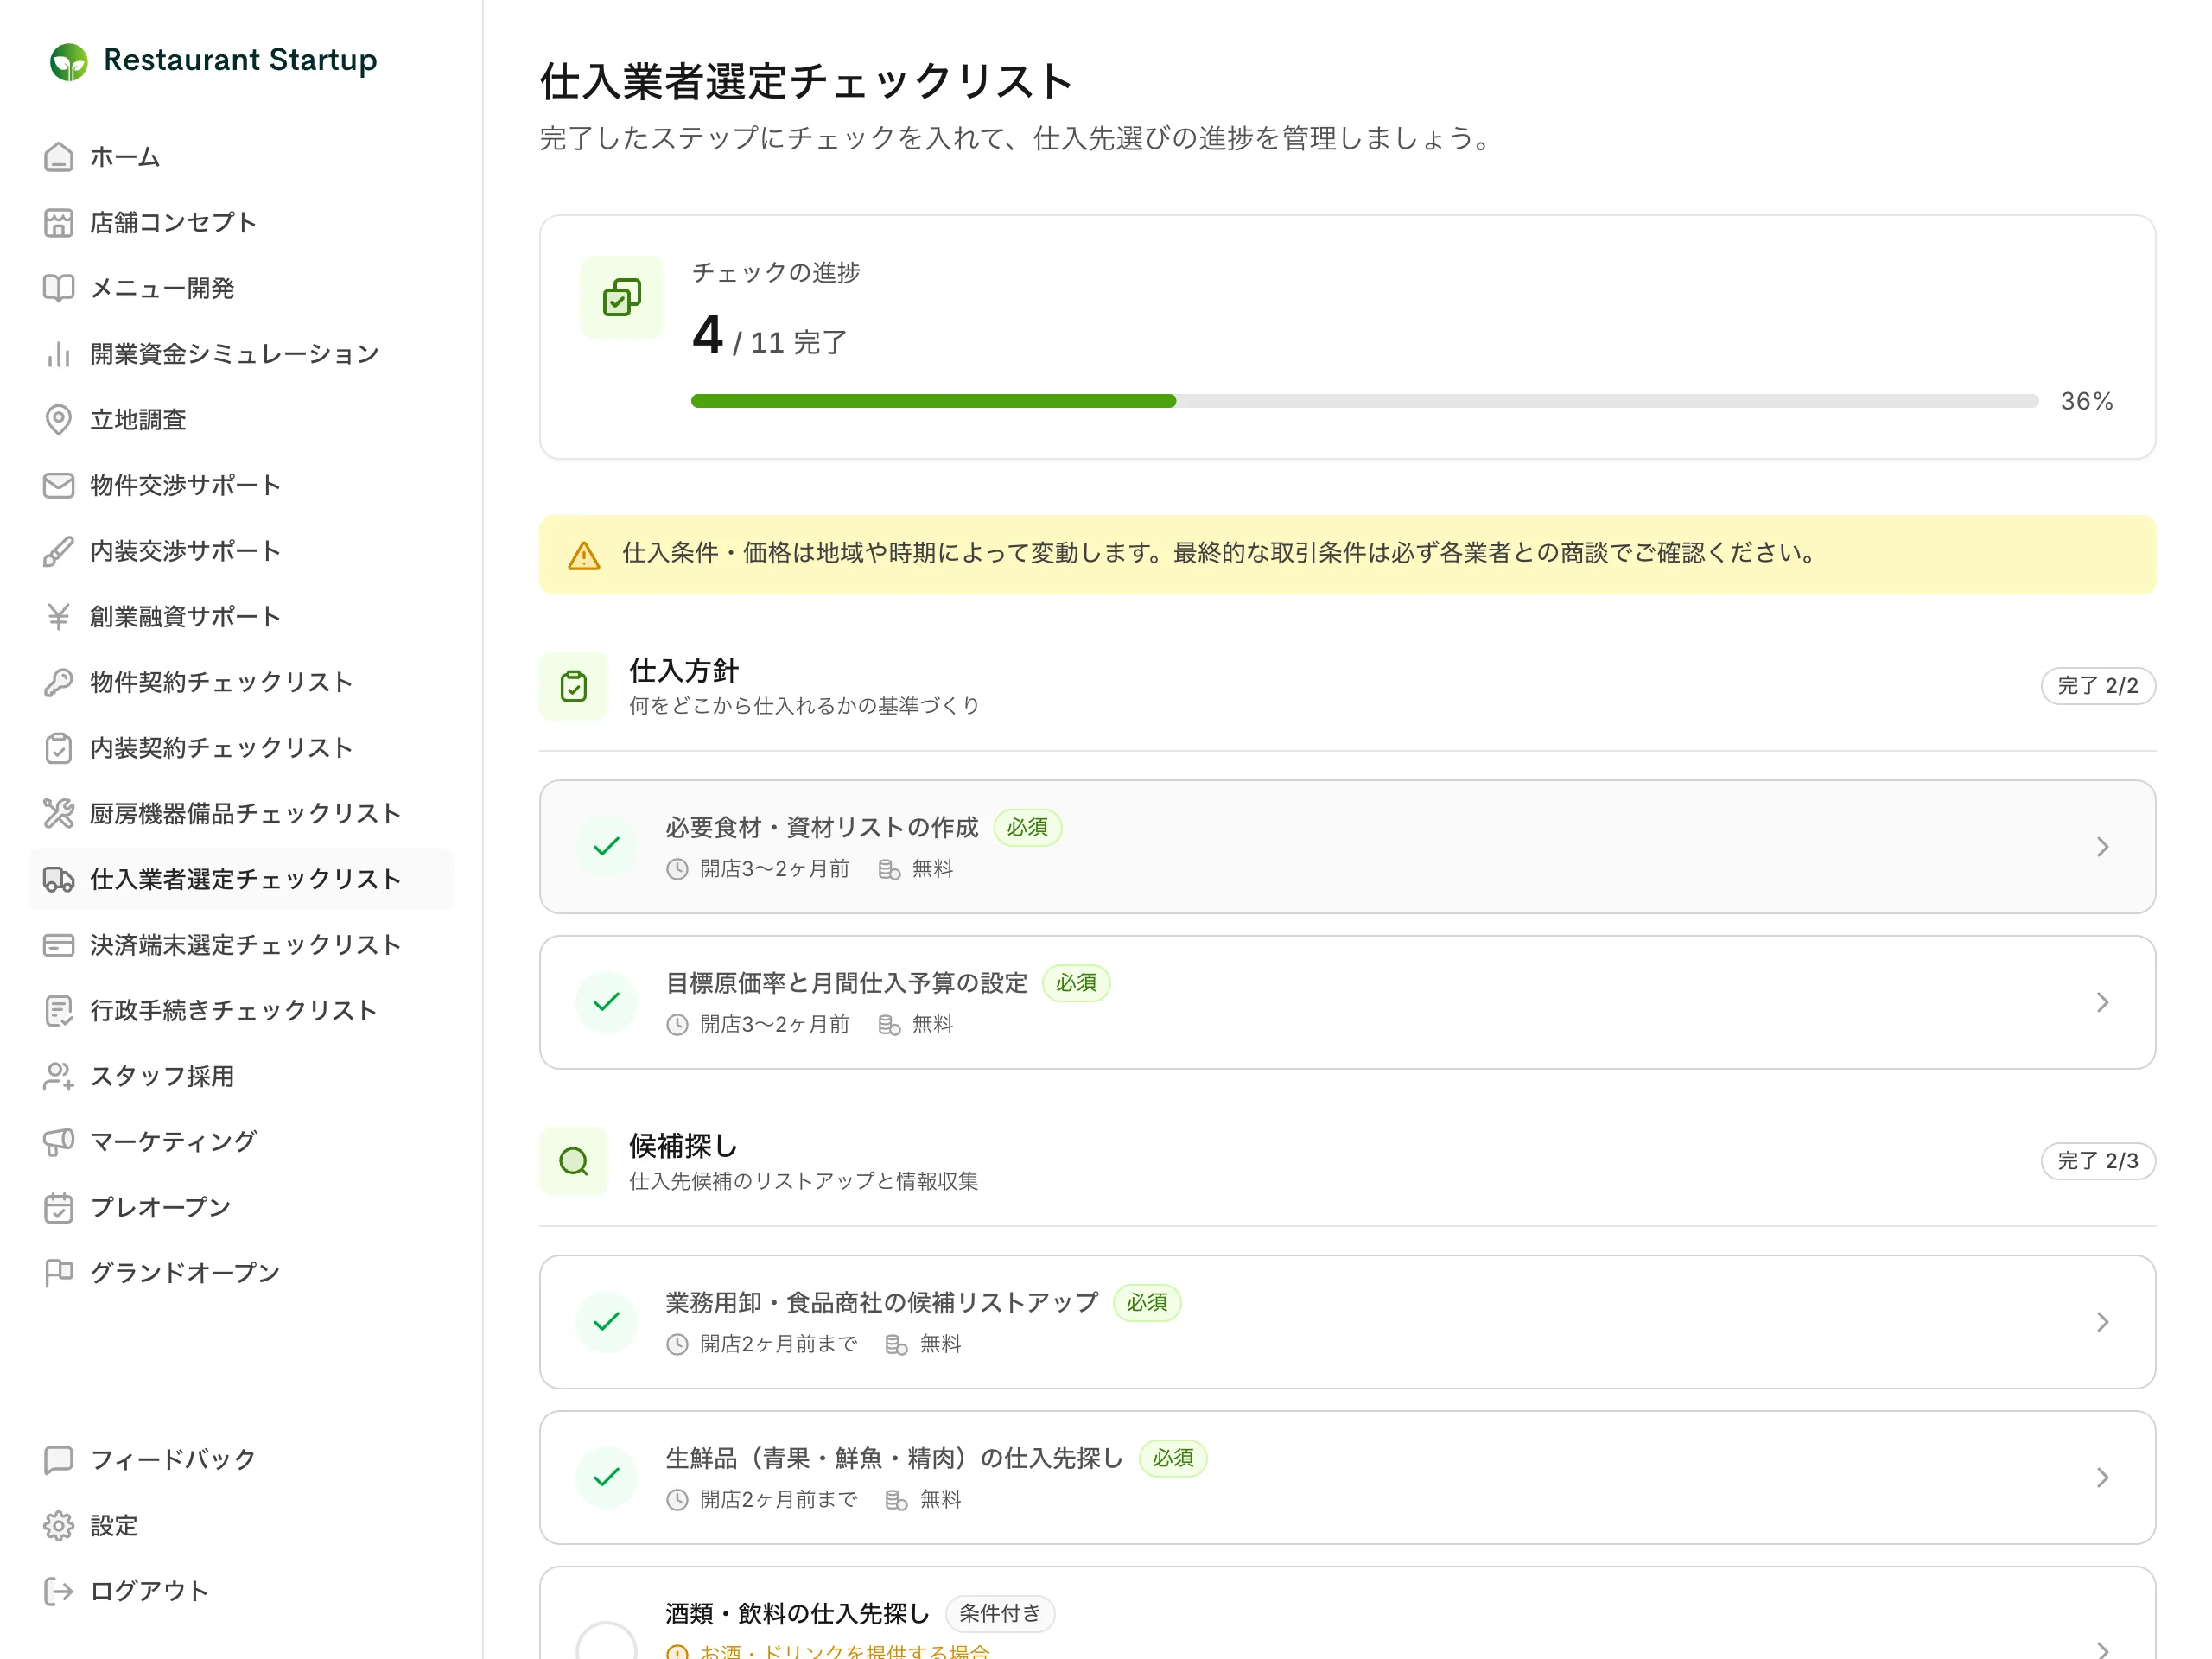This screenshot has height=1659, width=2212.
Task: Open 設定 from the sidebar
Action: 241,1526
